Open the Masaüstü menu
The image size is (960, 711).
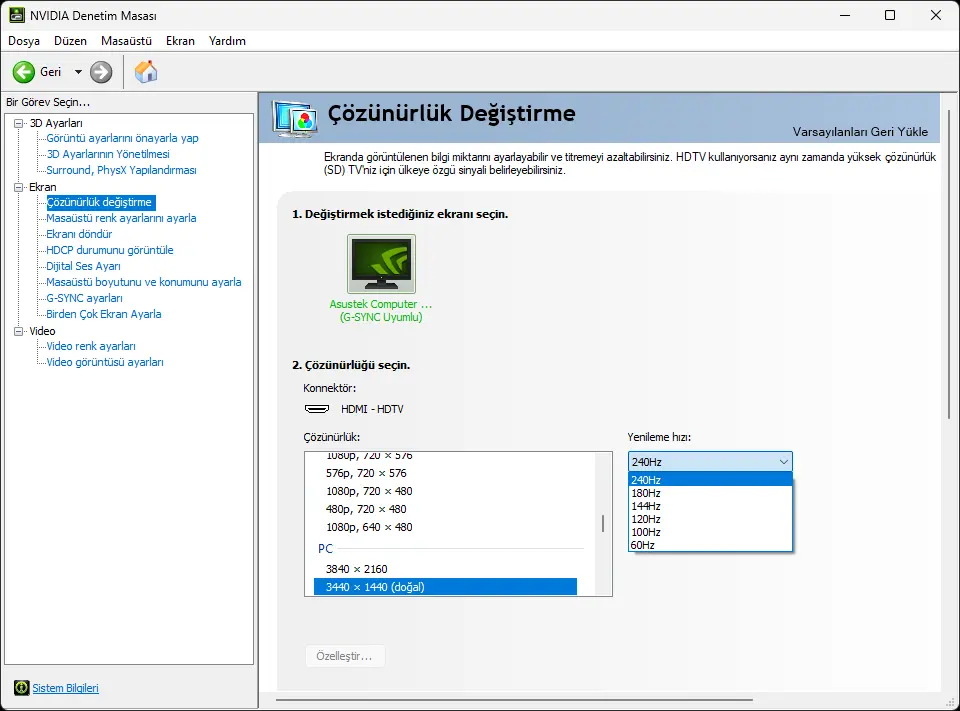click(x=126, y=41)
